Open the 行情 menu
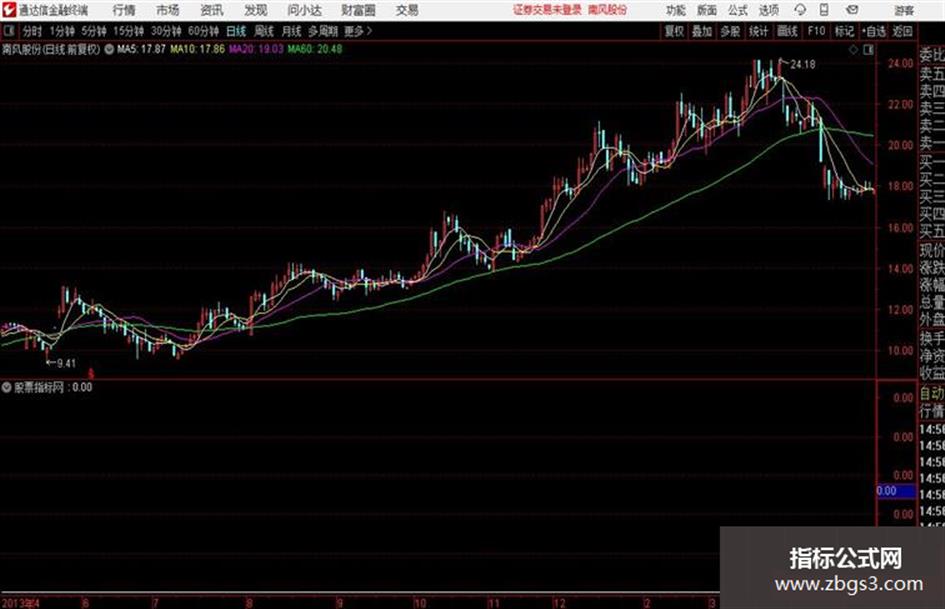The width and height of the screenshot is (945, 609). click(x=124, y=10)
